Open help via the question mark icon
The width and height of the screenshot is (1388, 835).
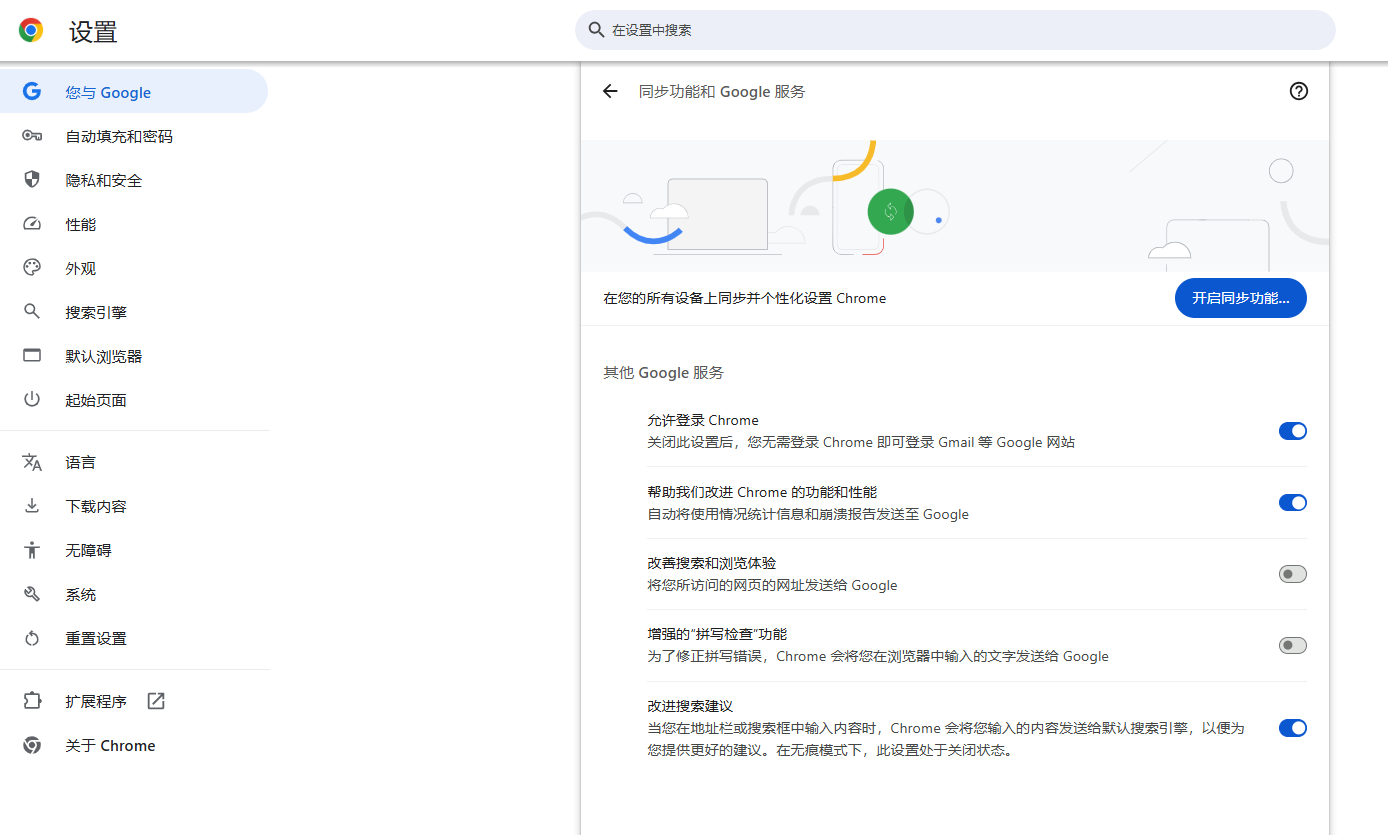[1299, 91]
